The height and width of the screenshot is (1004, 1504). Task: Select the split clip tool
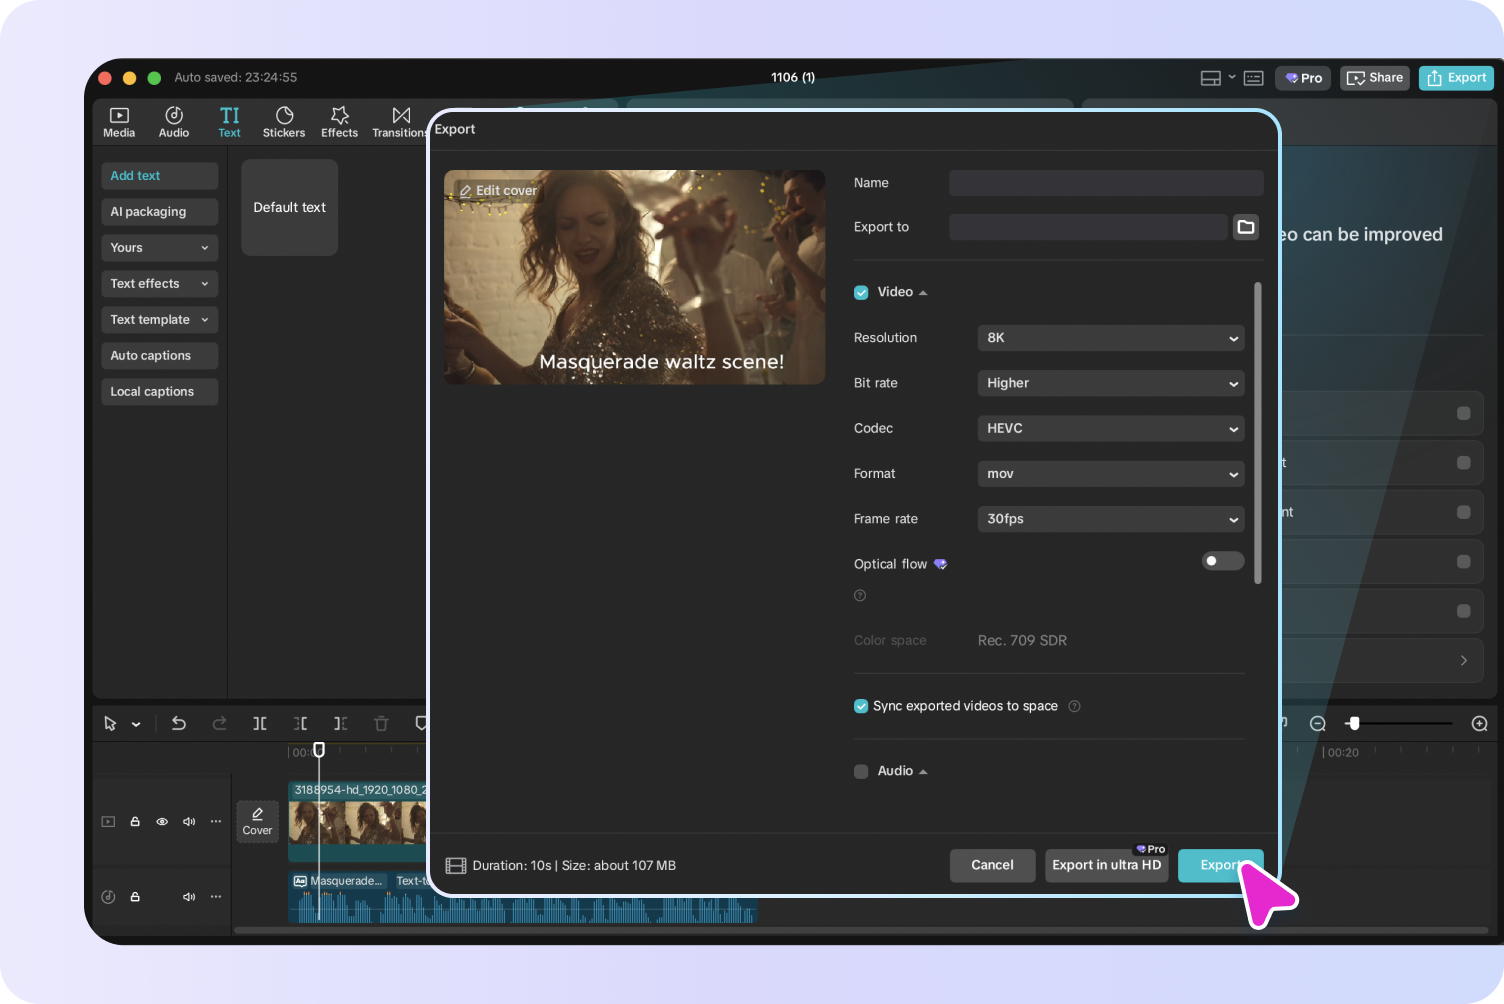pyautogui.click(x=260, y=723)
